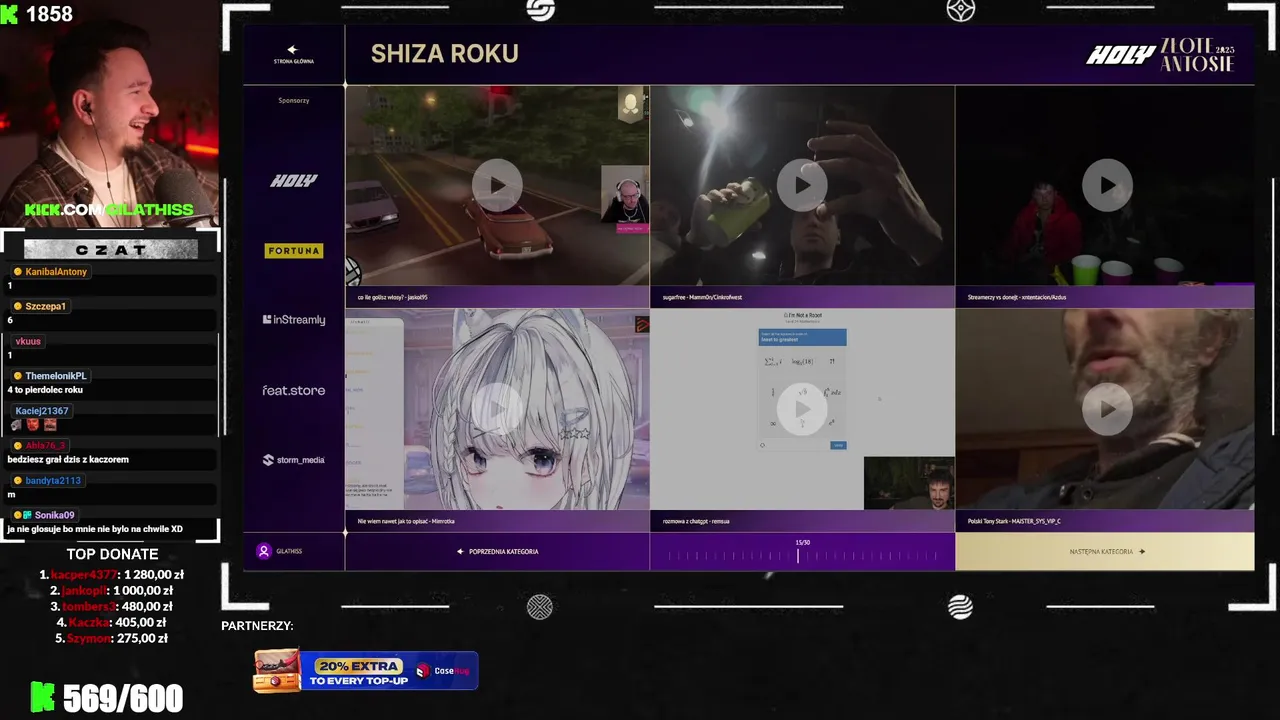This screenshot has height=720, width=1280.
Task: Select 'Nie wiem nawet jak to opisać - Mimrotka' caption
Action: coord(406,521)
